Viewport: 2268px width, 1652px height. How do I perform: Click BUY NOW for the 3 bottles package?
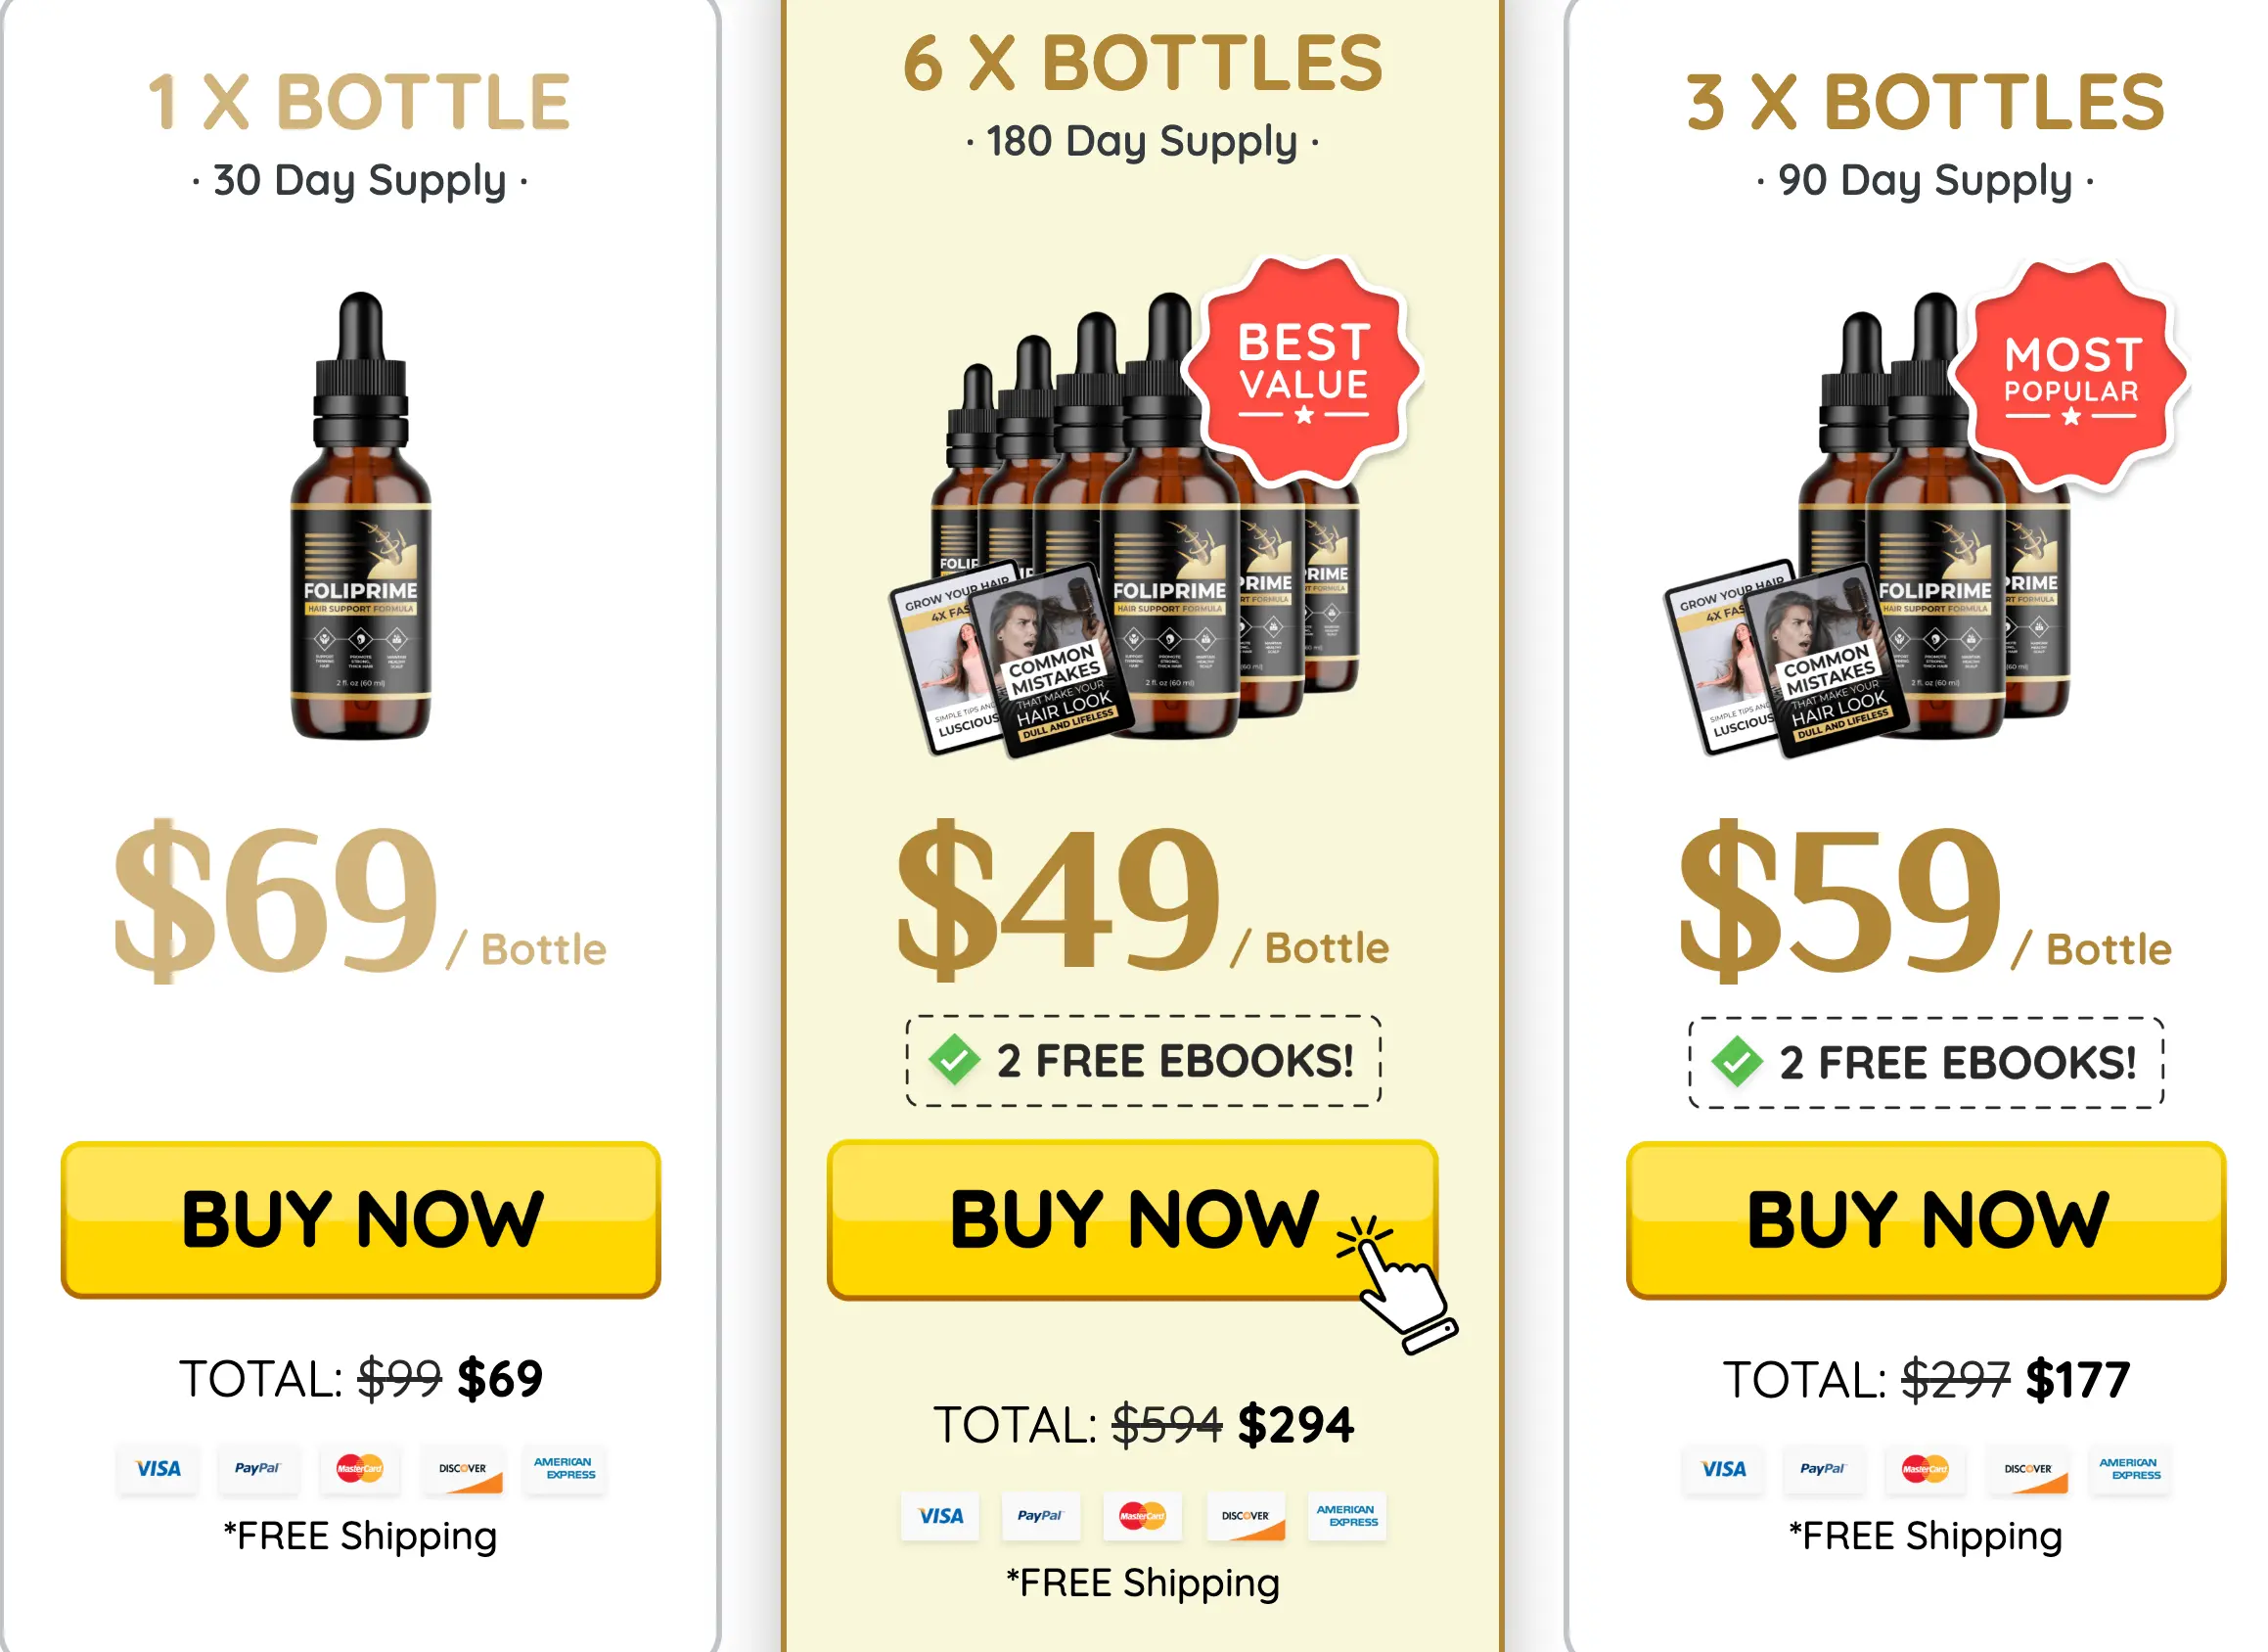pyautogui.click(x=1926, y=1219)
